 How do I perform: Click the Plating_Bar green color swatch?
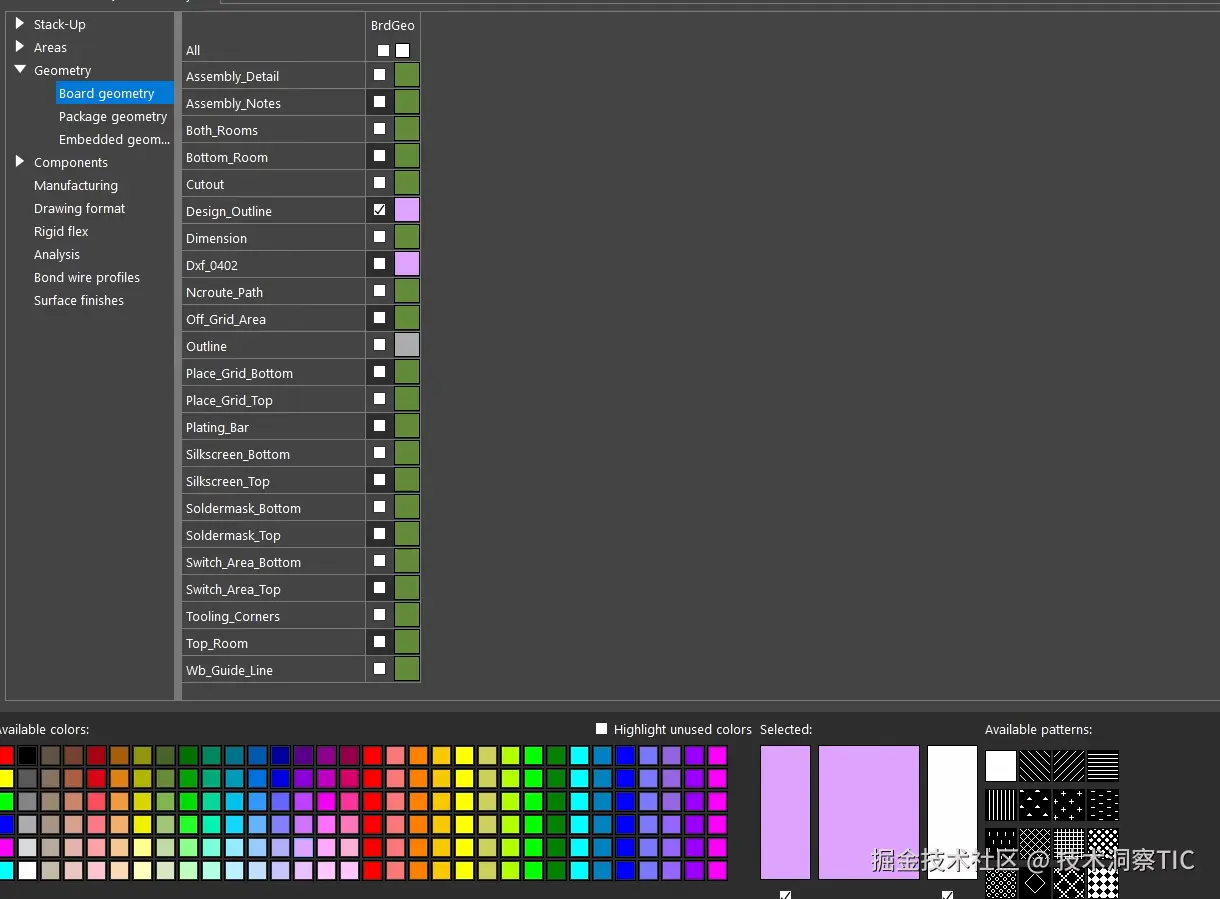pos(407,426)
